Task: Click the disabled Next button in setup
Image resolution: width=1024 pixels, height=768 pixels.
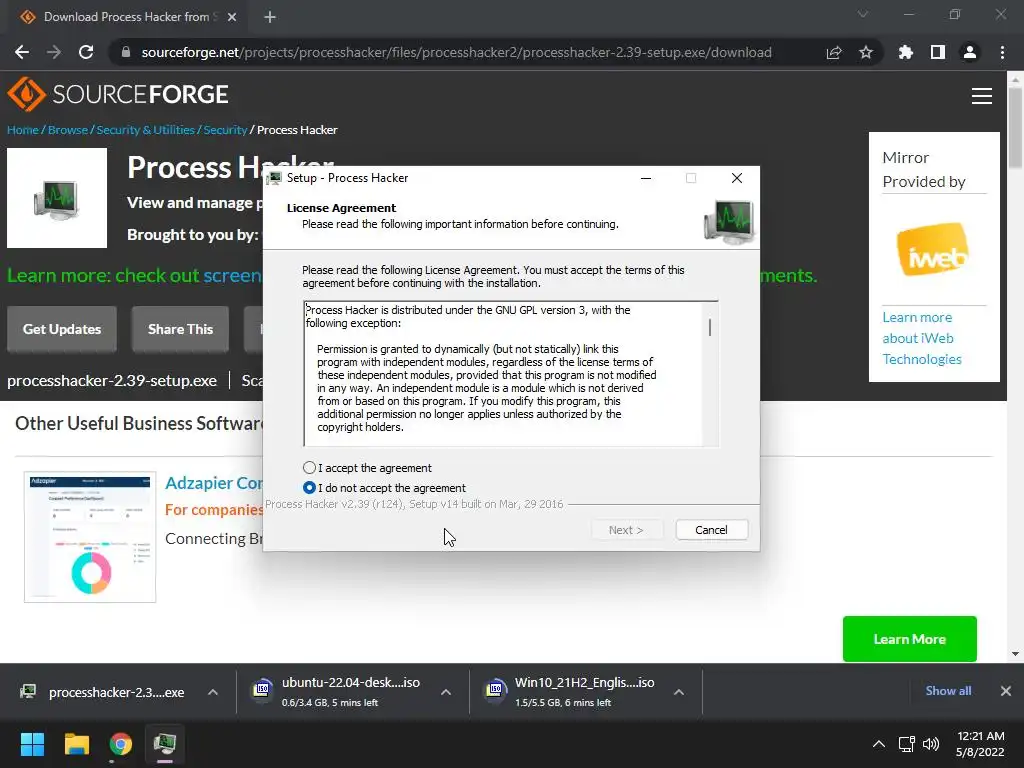Action: pos(626,530)
